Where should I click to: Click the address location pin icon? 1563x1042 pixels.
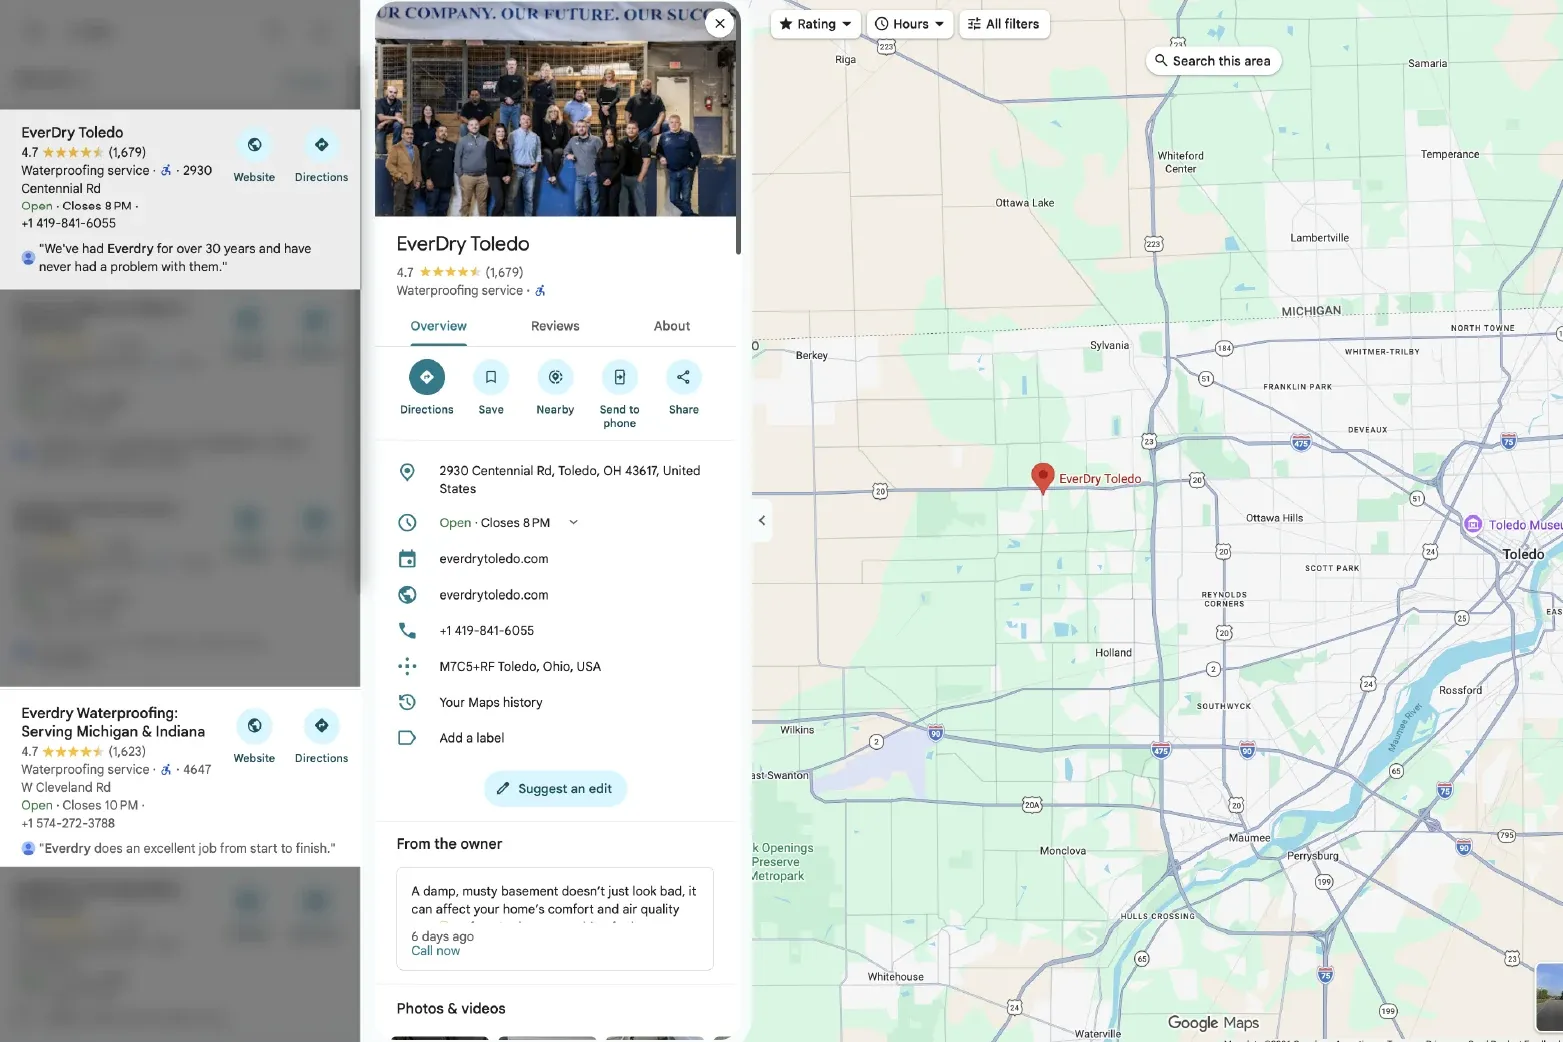coord(407,472)
